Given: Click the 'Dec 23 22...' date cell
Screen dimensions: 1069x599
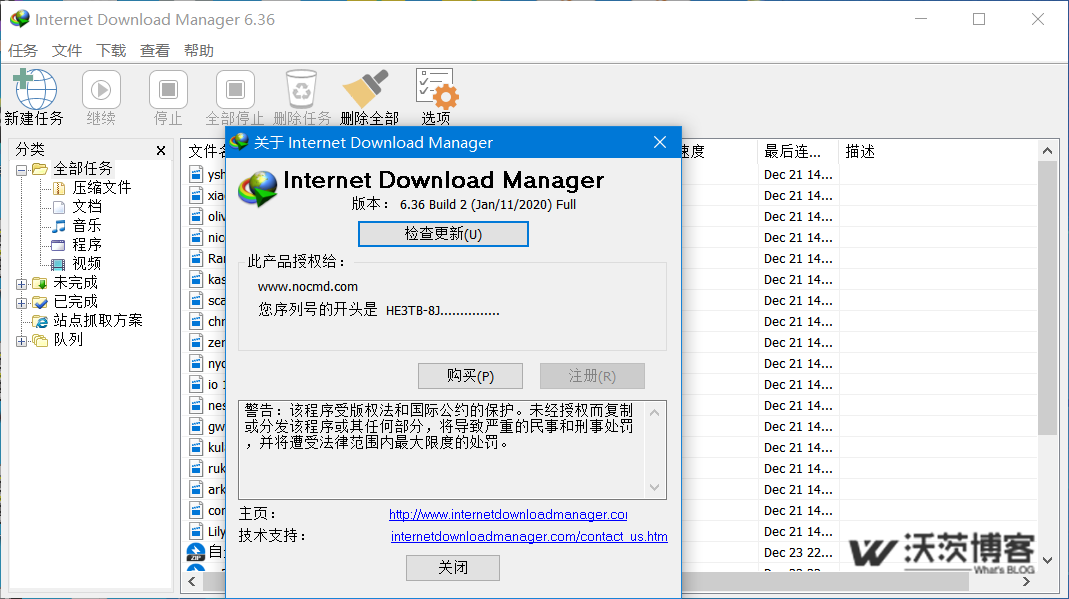Looking at the screenshot, I should 798,553.
